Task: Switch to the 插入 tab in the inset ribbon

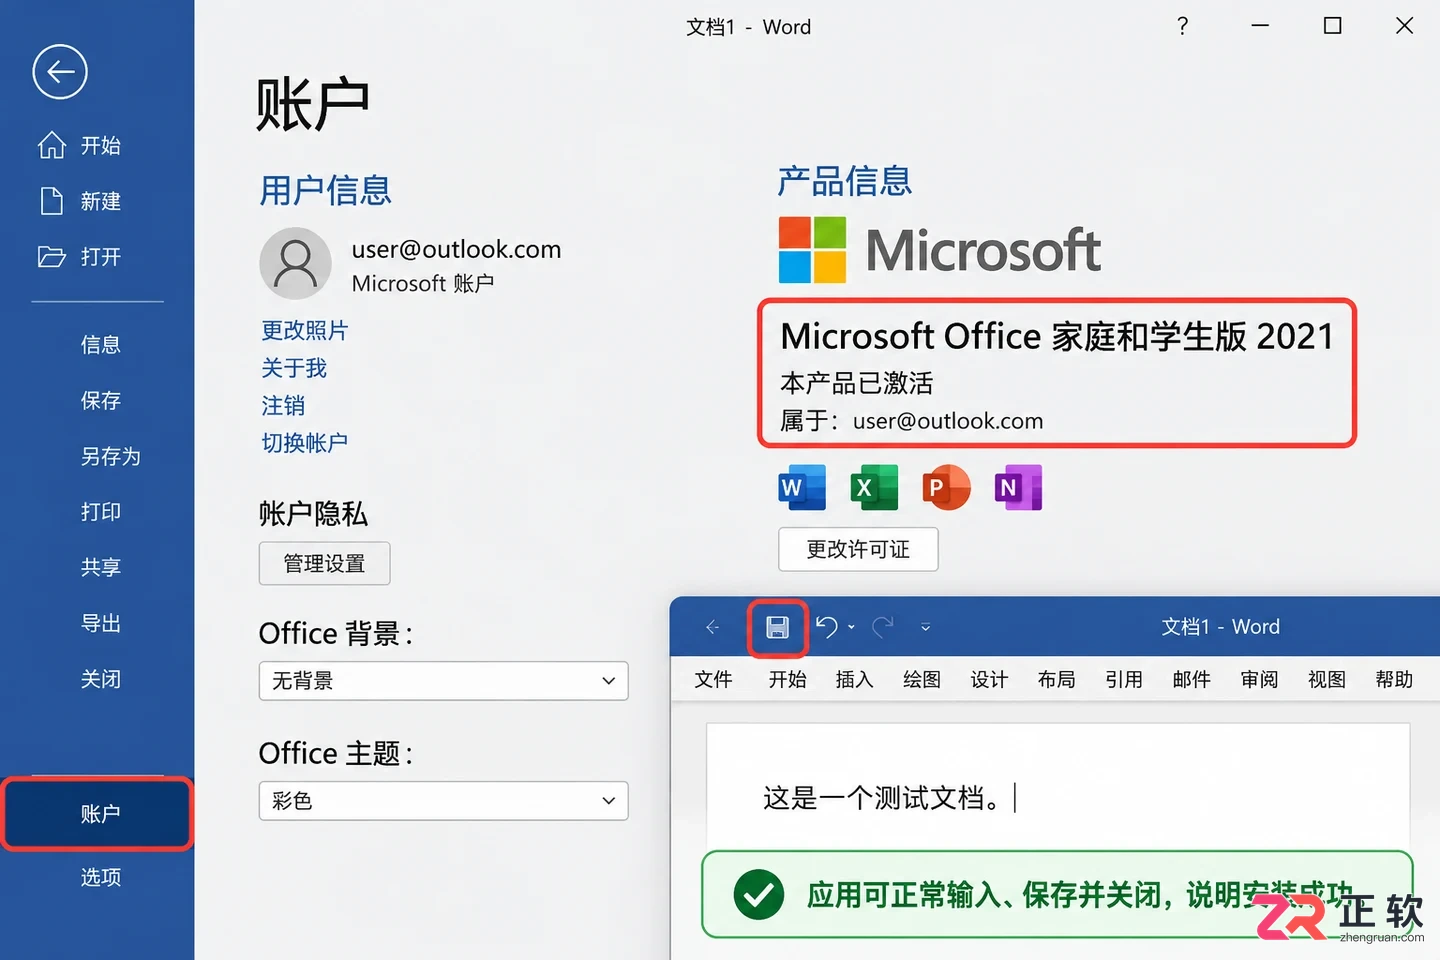Action: tap(855, 680)
